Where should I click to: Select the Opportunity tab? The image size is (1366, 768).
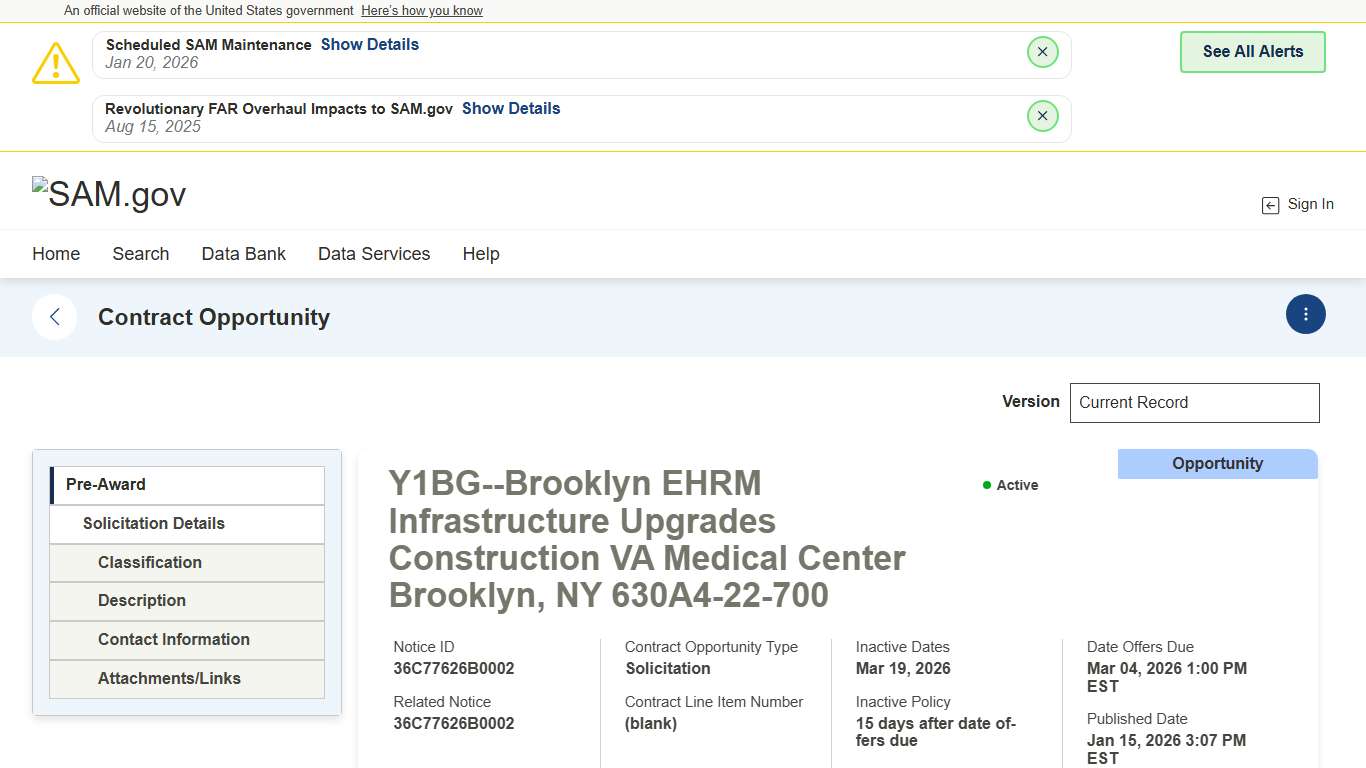click(x=1217, y=464)
